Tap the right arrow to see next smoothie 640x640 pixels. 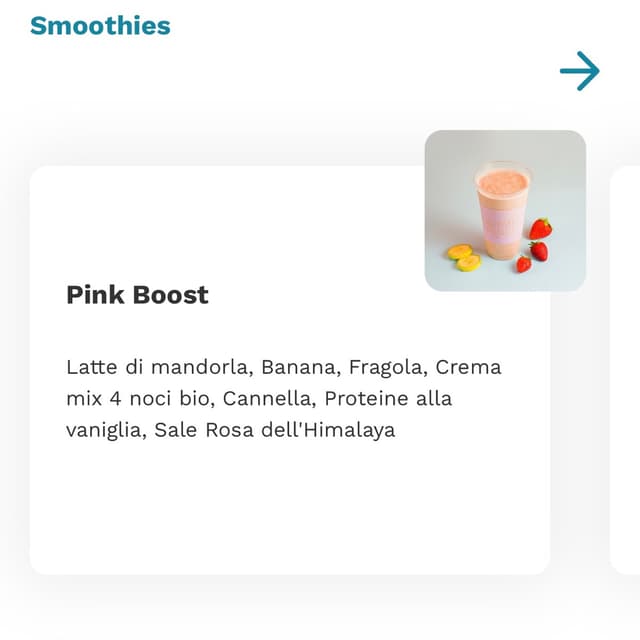(x=580, y=71)
